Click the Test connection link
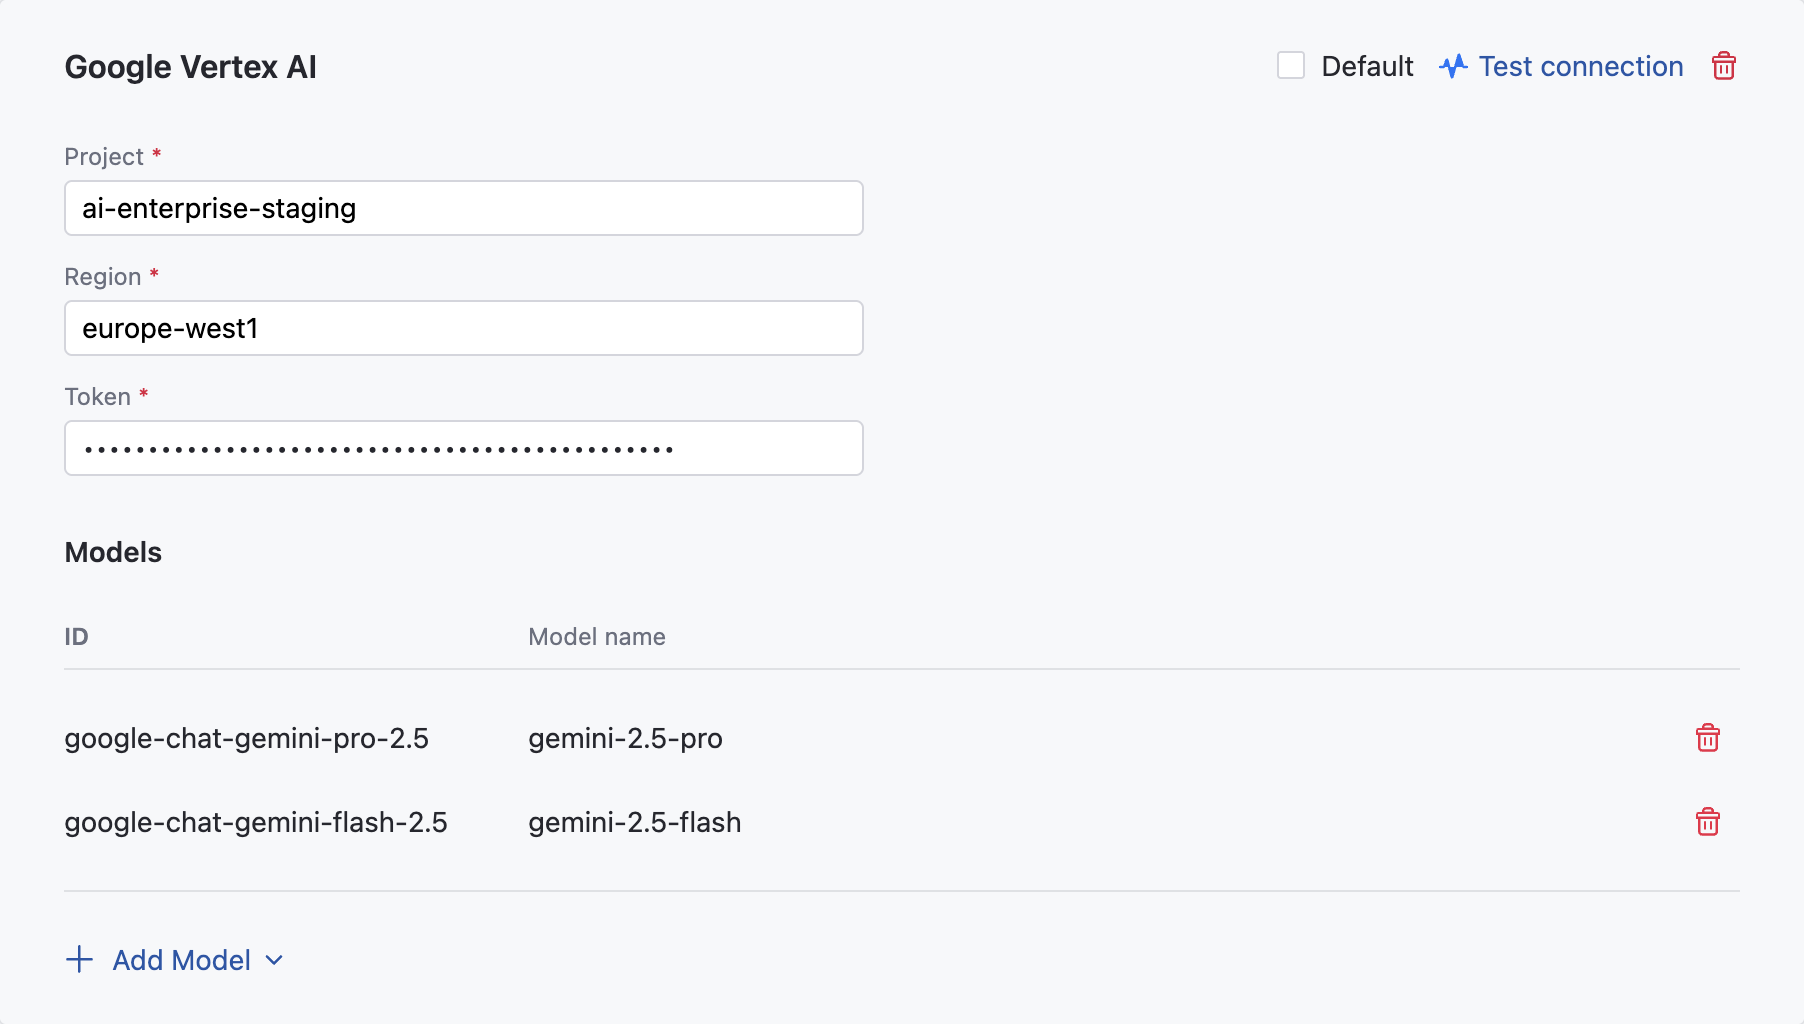Viewport: 1804px width, 1024px height. 1580,66
